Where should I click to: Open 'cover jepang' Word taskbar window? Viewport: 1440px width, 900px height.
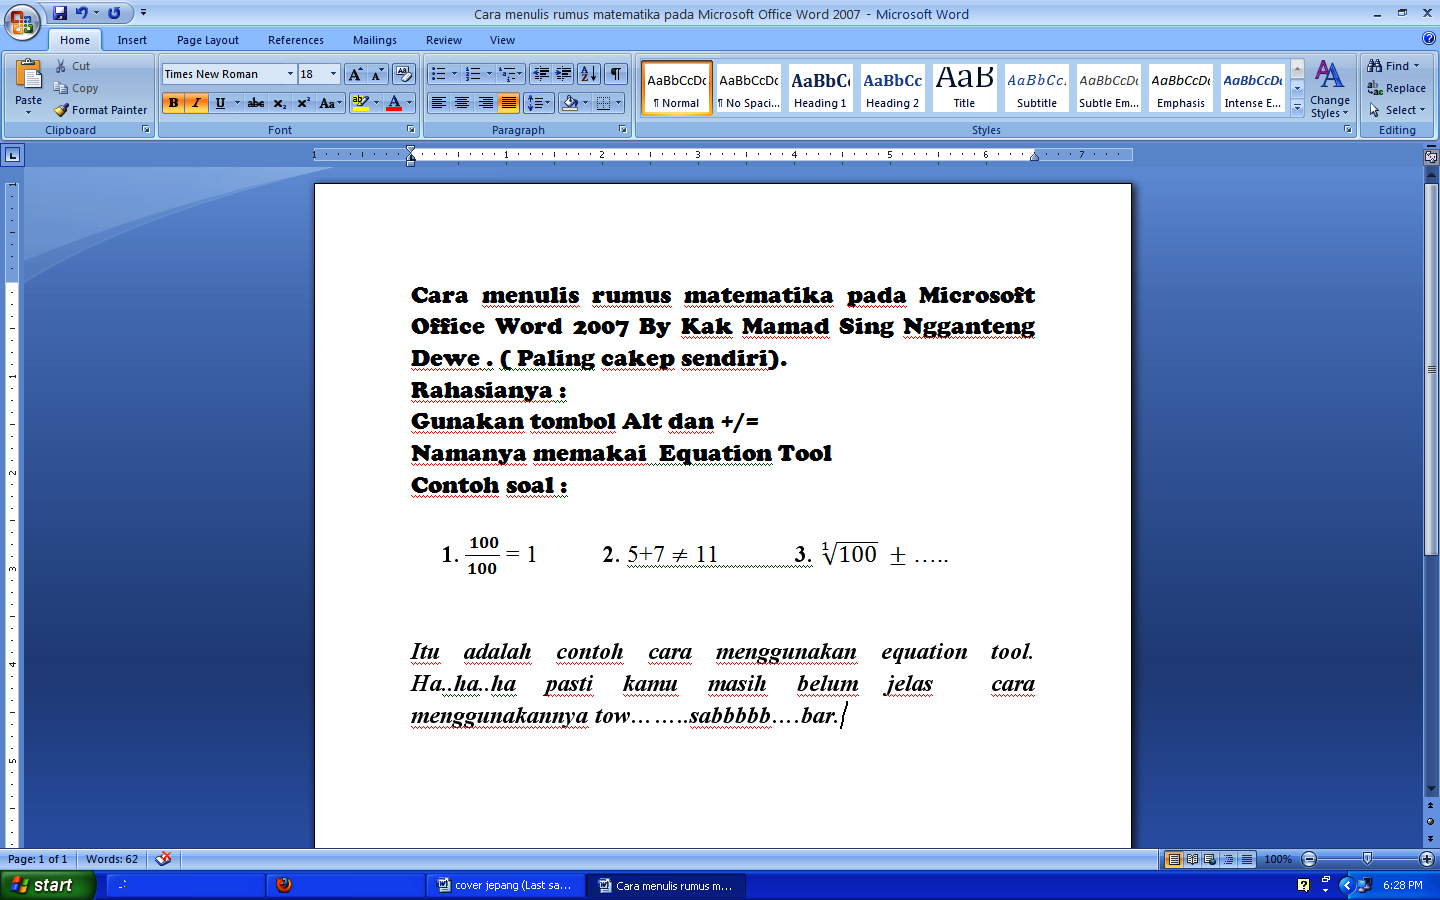click(x=505, y=885)
